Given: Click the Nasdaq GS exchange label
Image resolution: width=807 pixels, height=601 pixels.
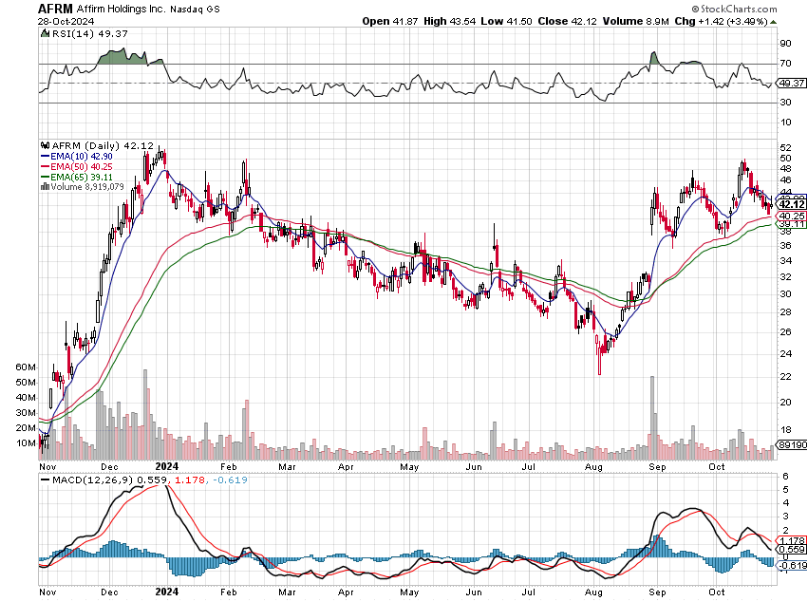Looking at the screenshot, I should [x=195, y=9].
